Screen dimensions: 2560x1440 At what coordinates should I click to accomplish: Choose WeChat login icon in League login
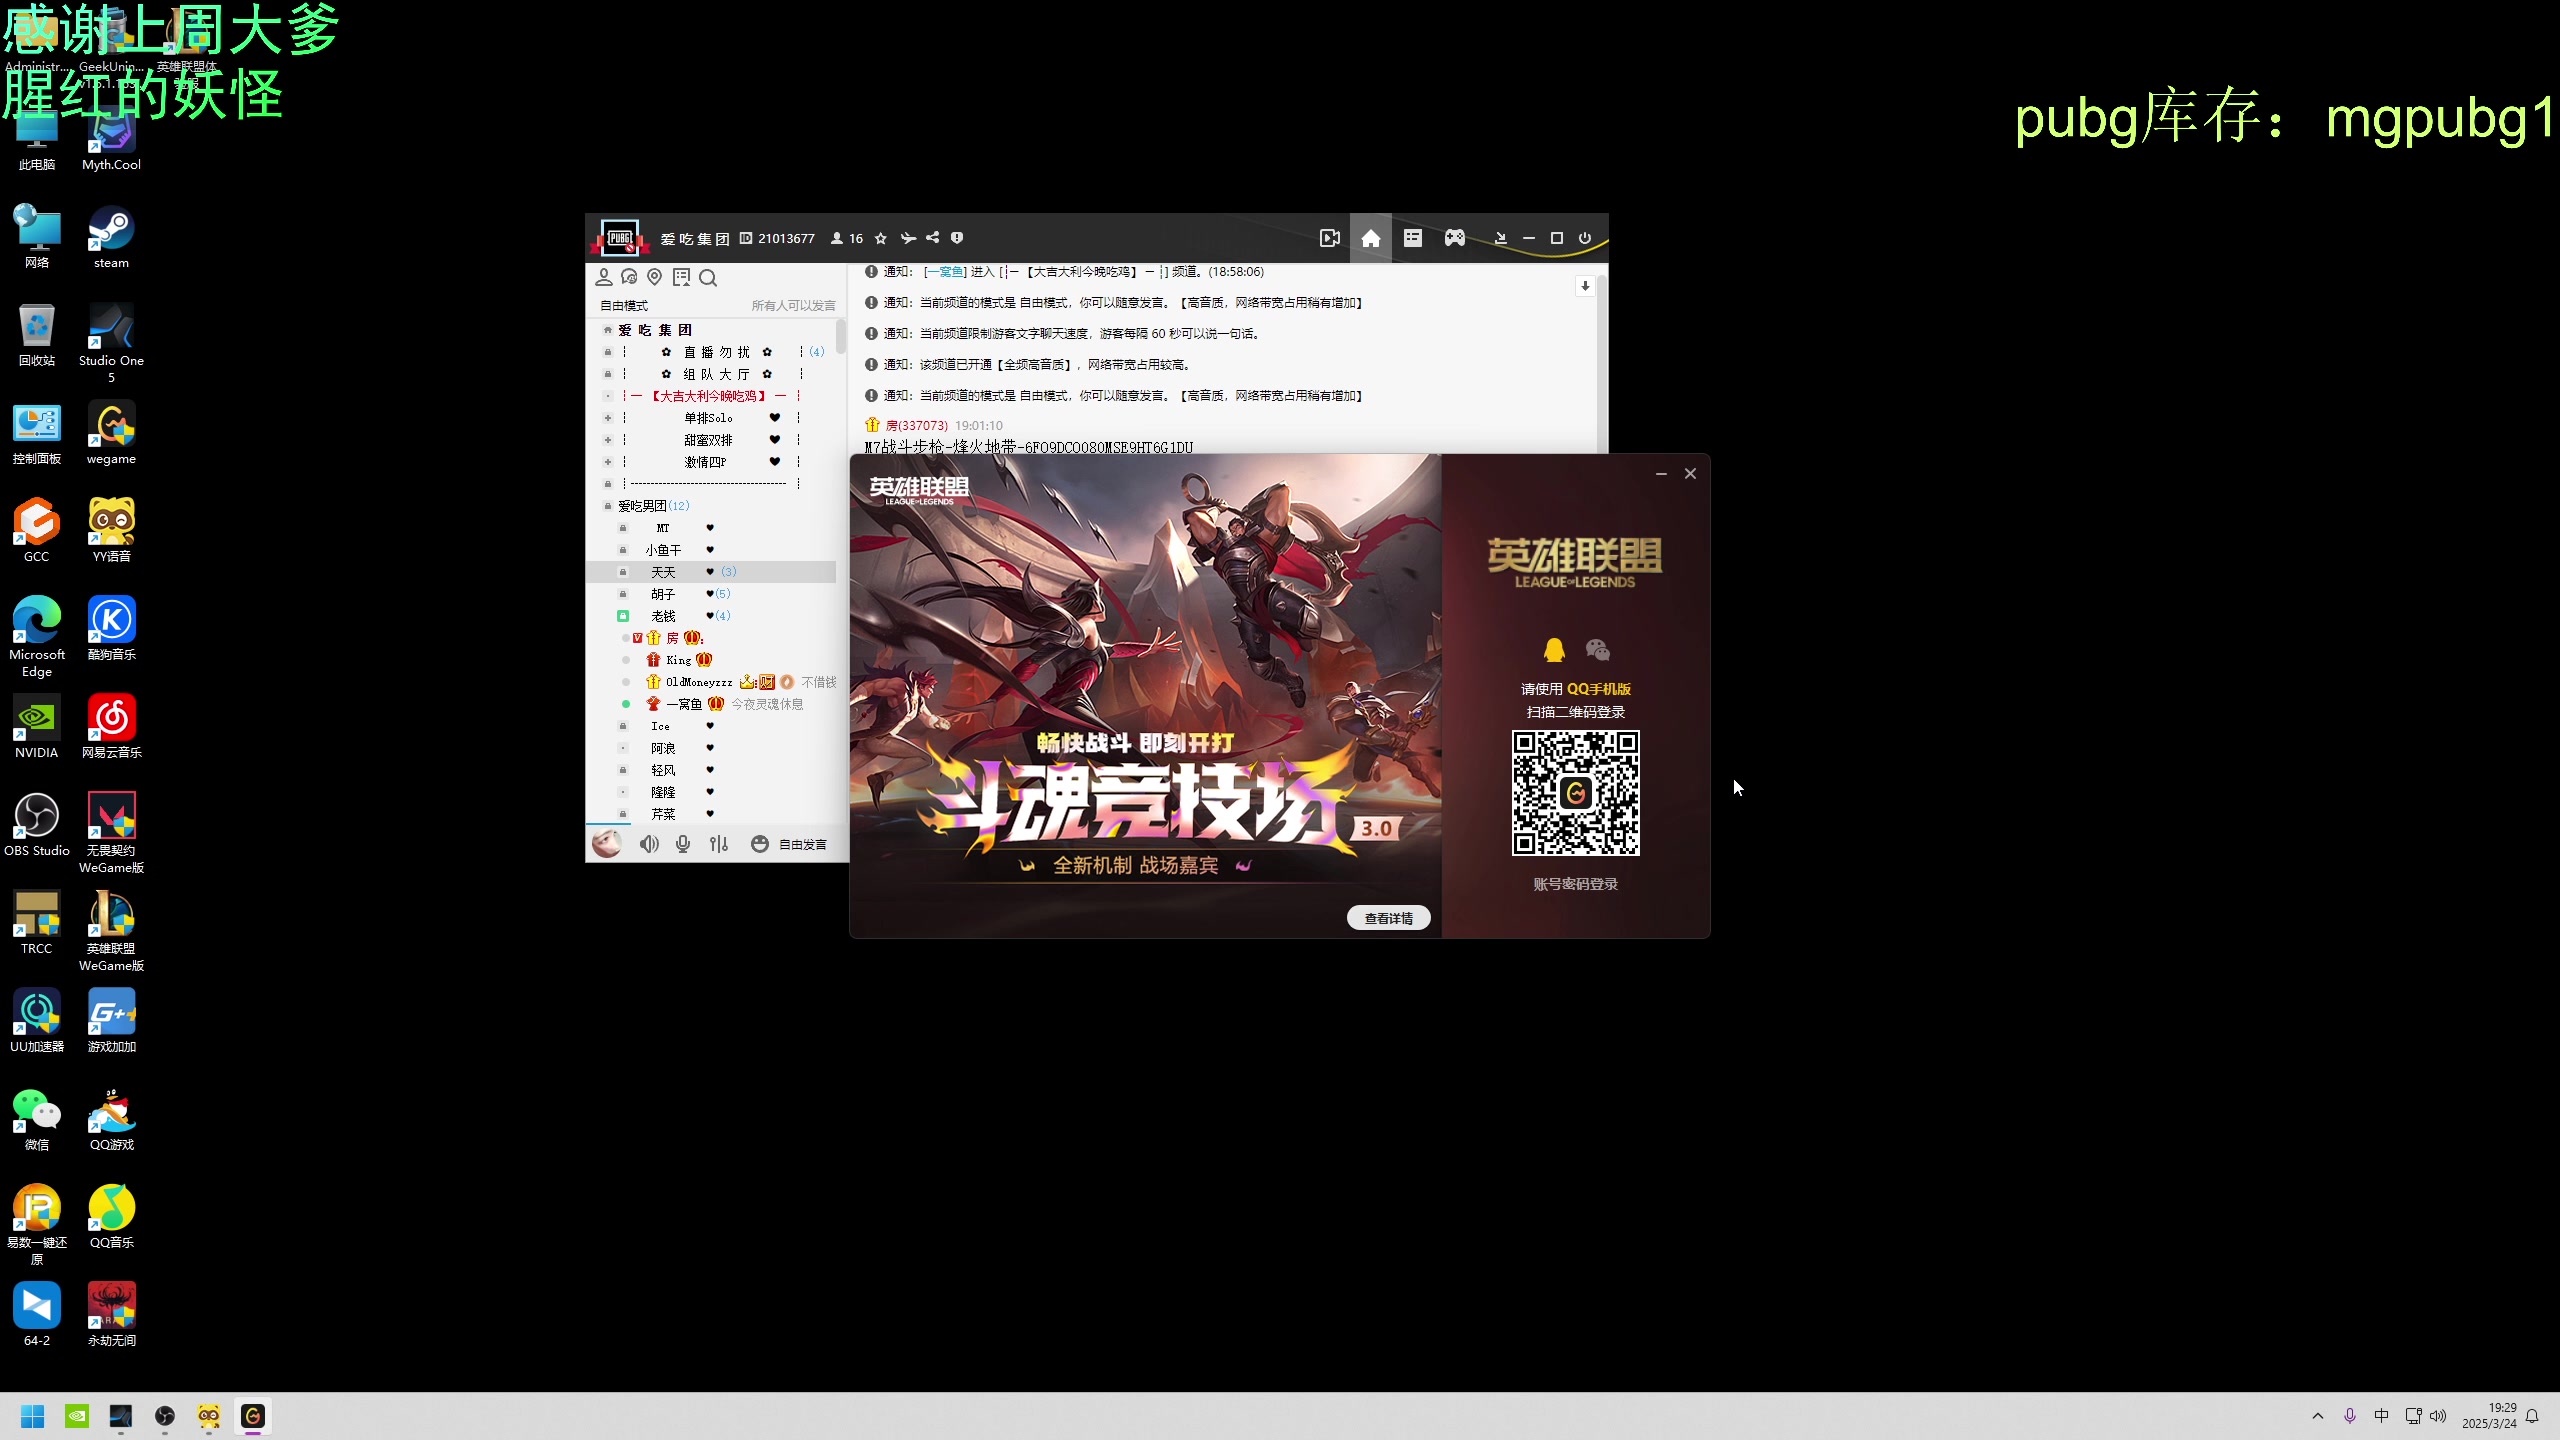pyautogui.click(x=1598, y=650)
